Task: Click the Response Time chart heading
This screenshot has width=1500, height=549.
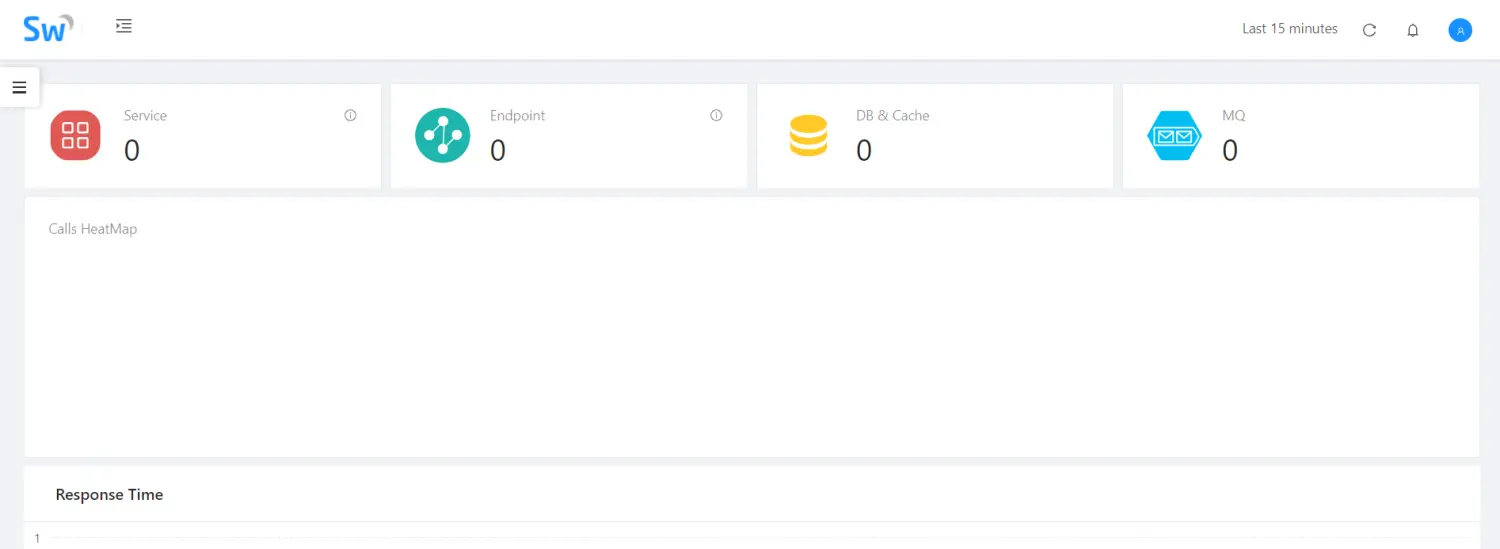Action: [109, 494]
